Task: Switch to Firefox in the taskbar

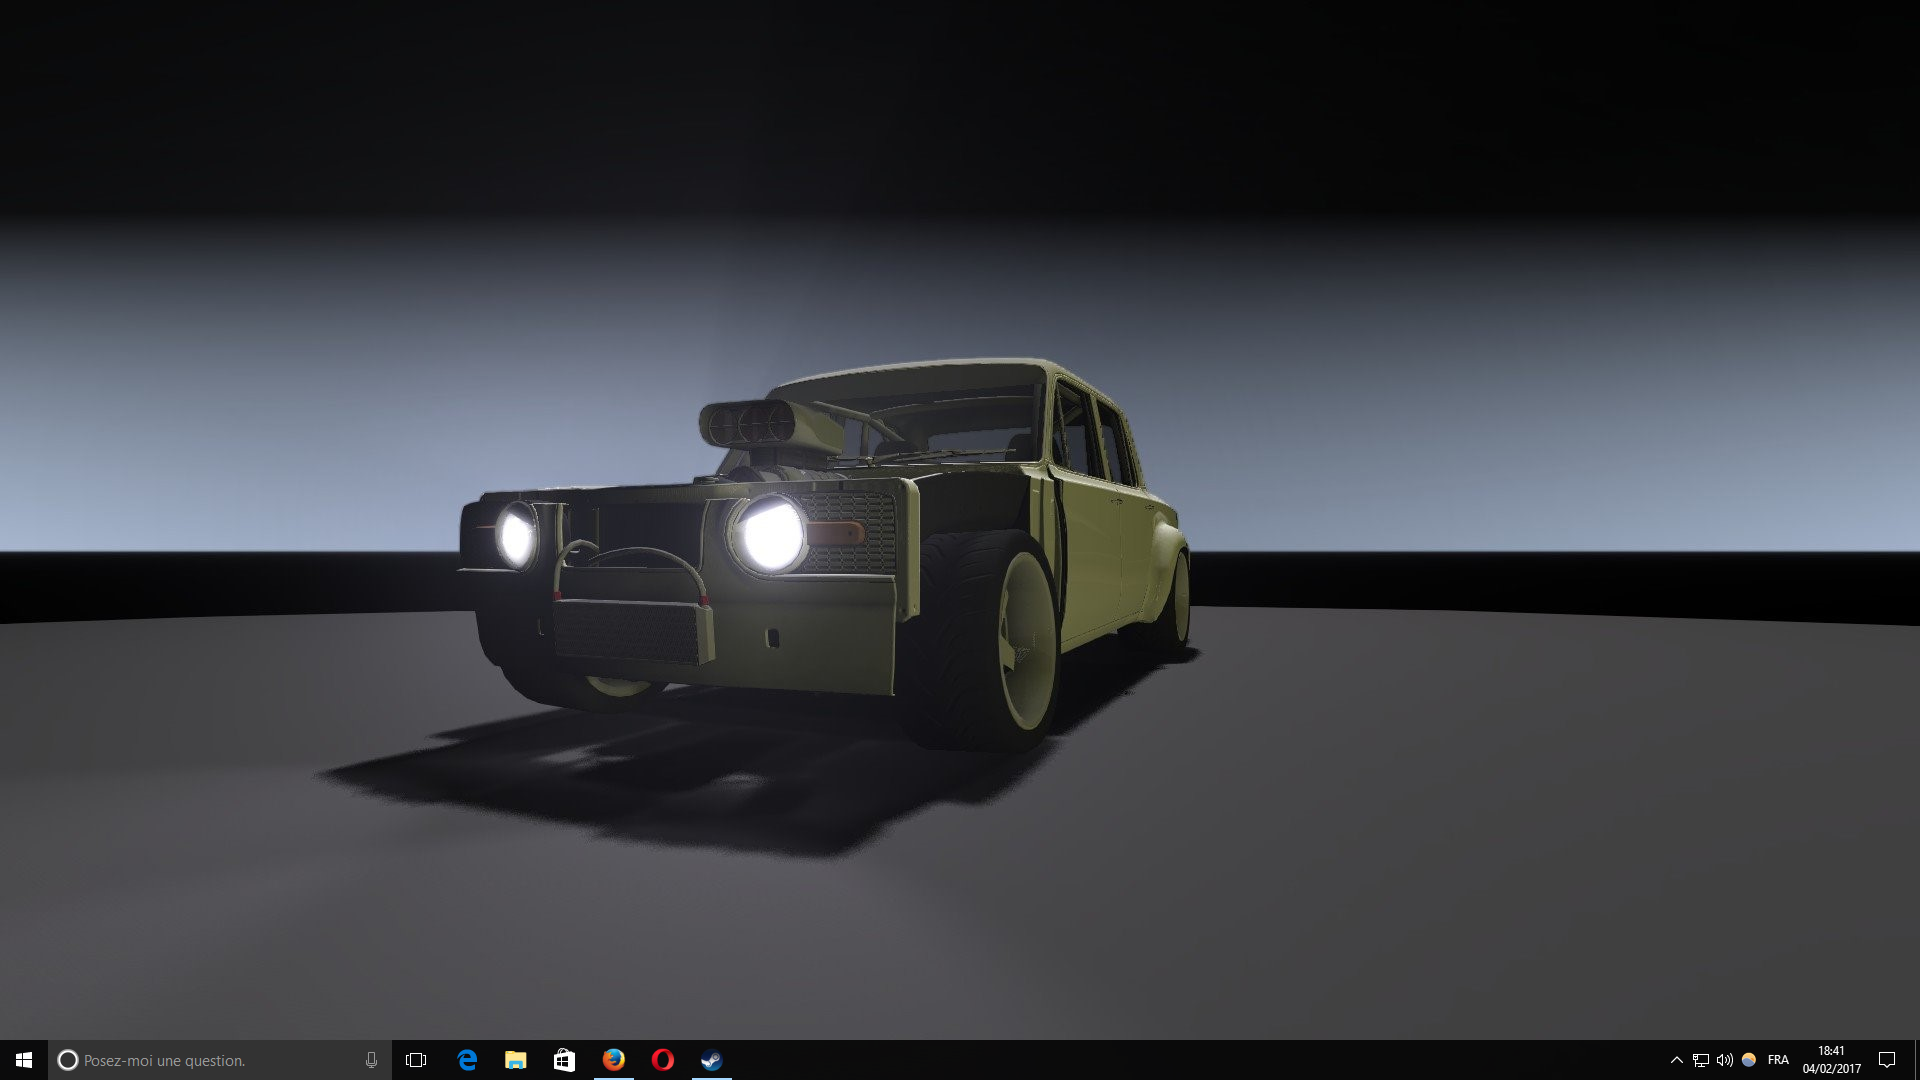Action: point(614,1060)
